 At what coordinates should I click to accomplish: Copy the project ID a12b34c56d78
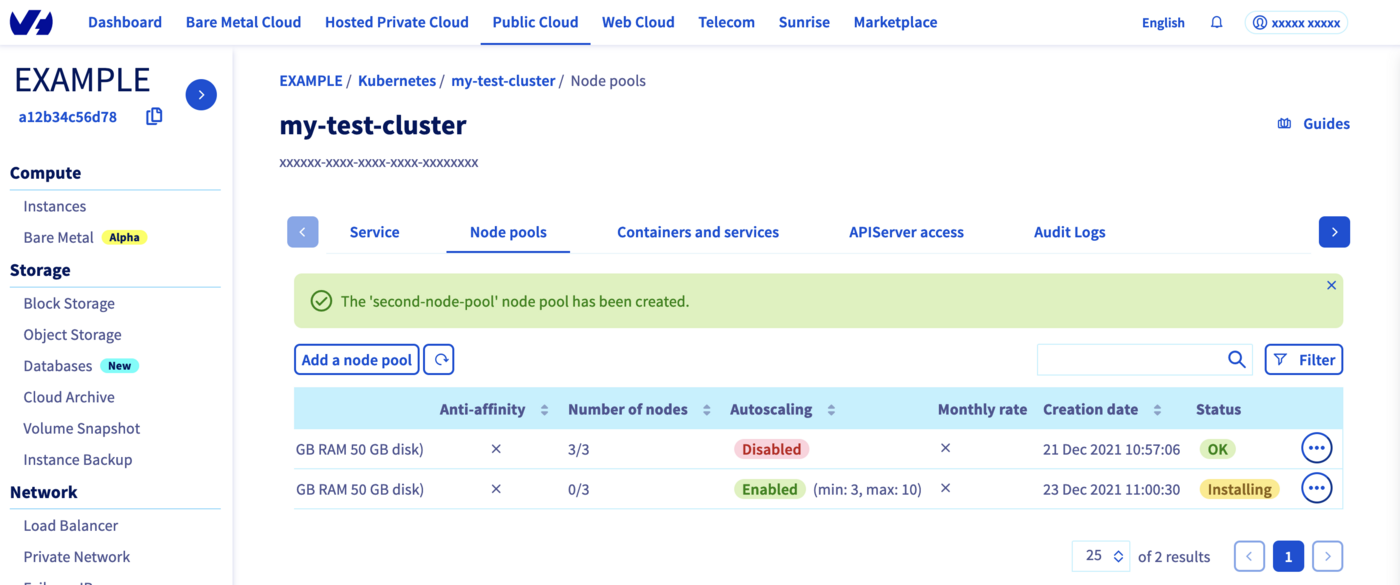point(154,117)
